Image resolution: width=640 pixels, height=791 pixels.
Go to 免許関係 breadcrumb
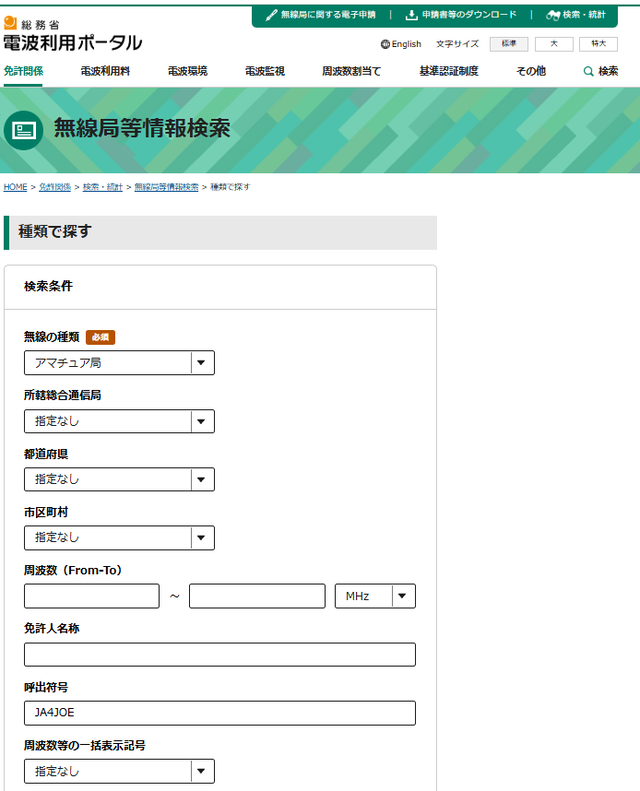pyautogui.click(x=55, y=187)
